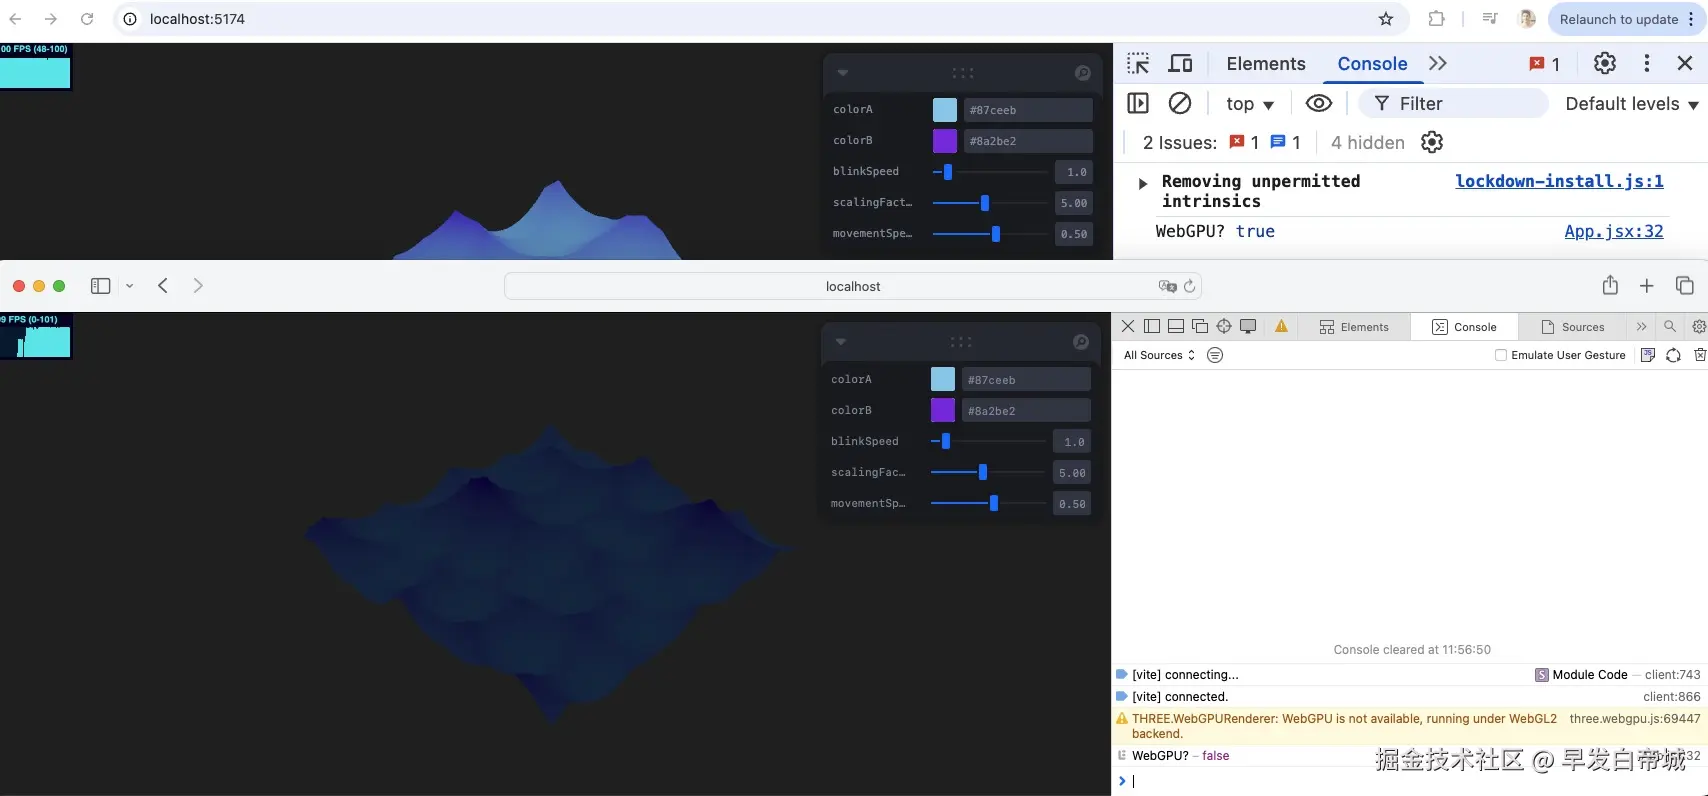
Task: Clear the Chrome DevTools console
Action: pyautogui.click(x=1180, y=103)
